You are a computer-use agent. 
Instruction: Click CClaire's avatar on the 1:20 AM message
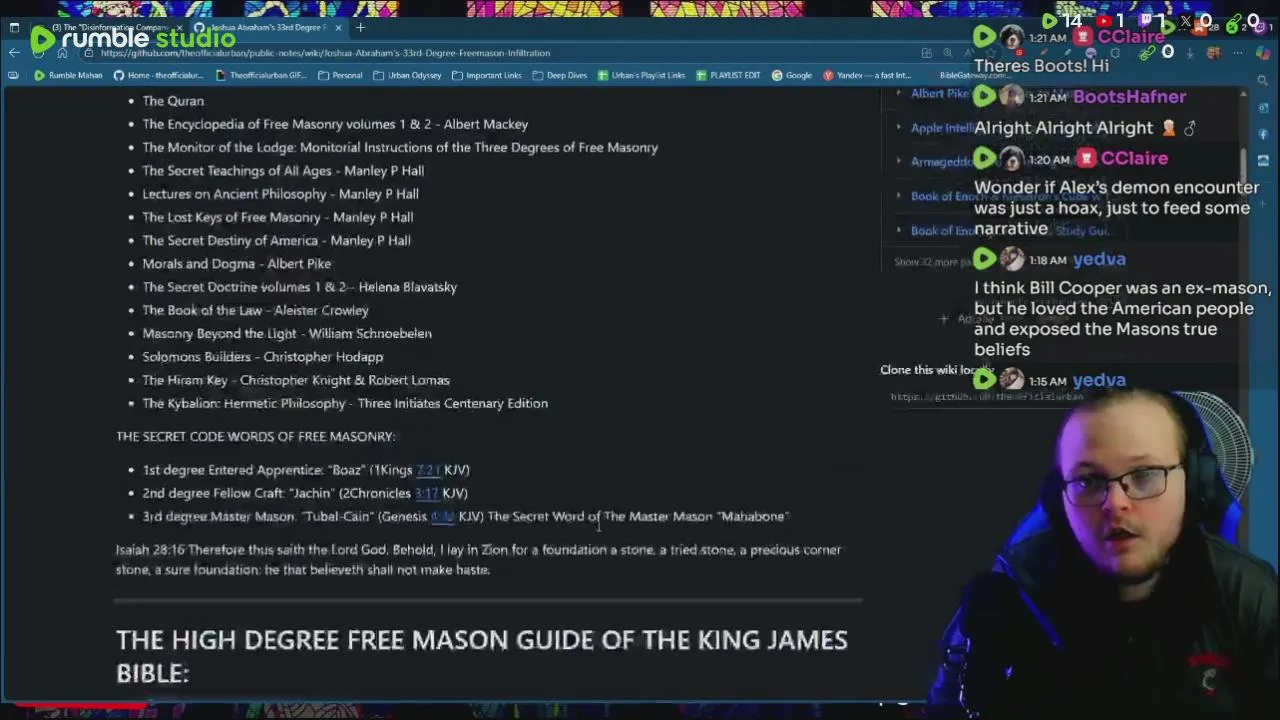(x=1012, y=159)
